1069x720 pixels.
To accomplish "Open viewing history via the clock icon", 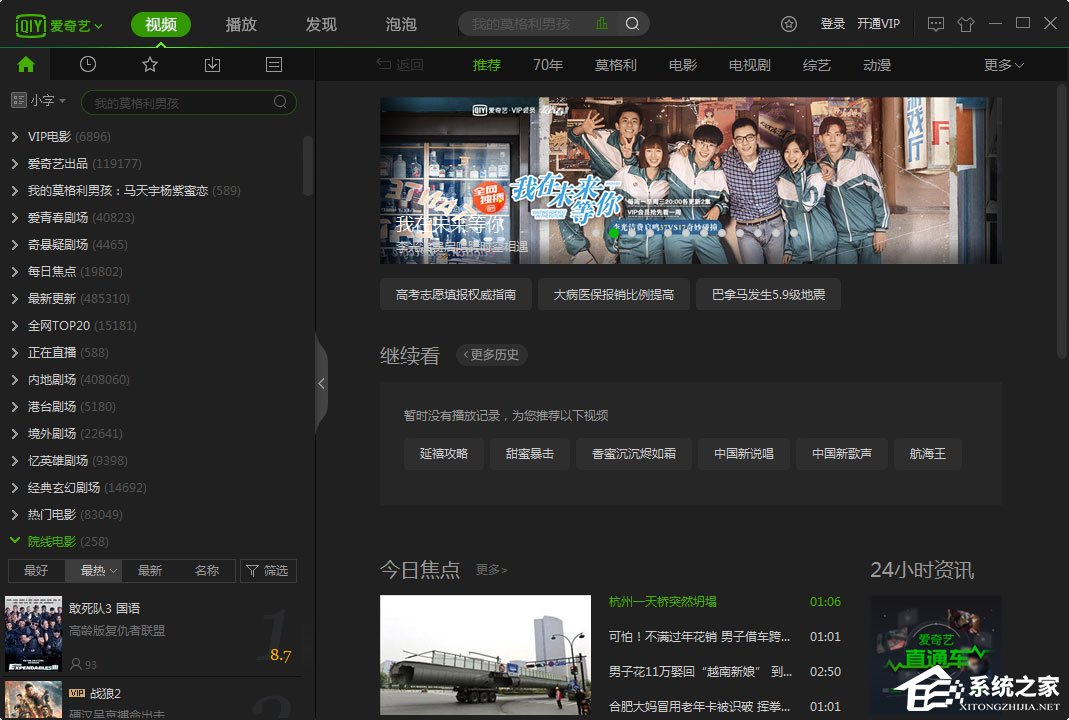I will 88,64.
